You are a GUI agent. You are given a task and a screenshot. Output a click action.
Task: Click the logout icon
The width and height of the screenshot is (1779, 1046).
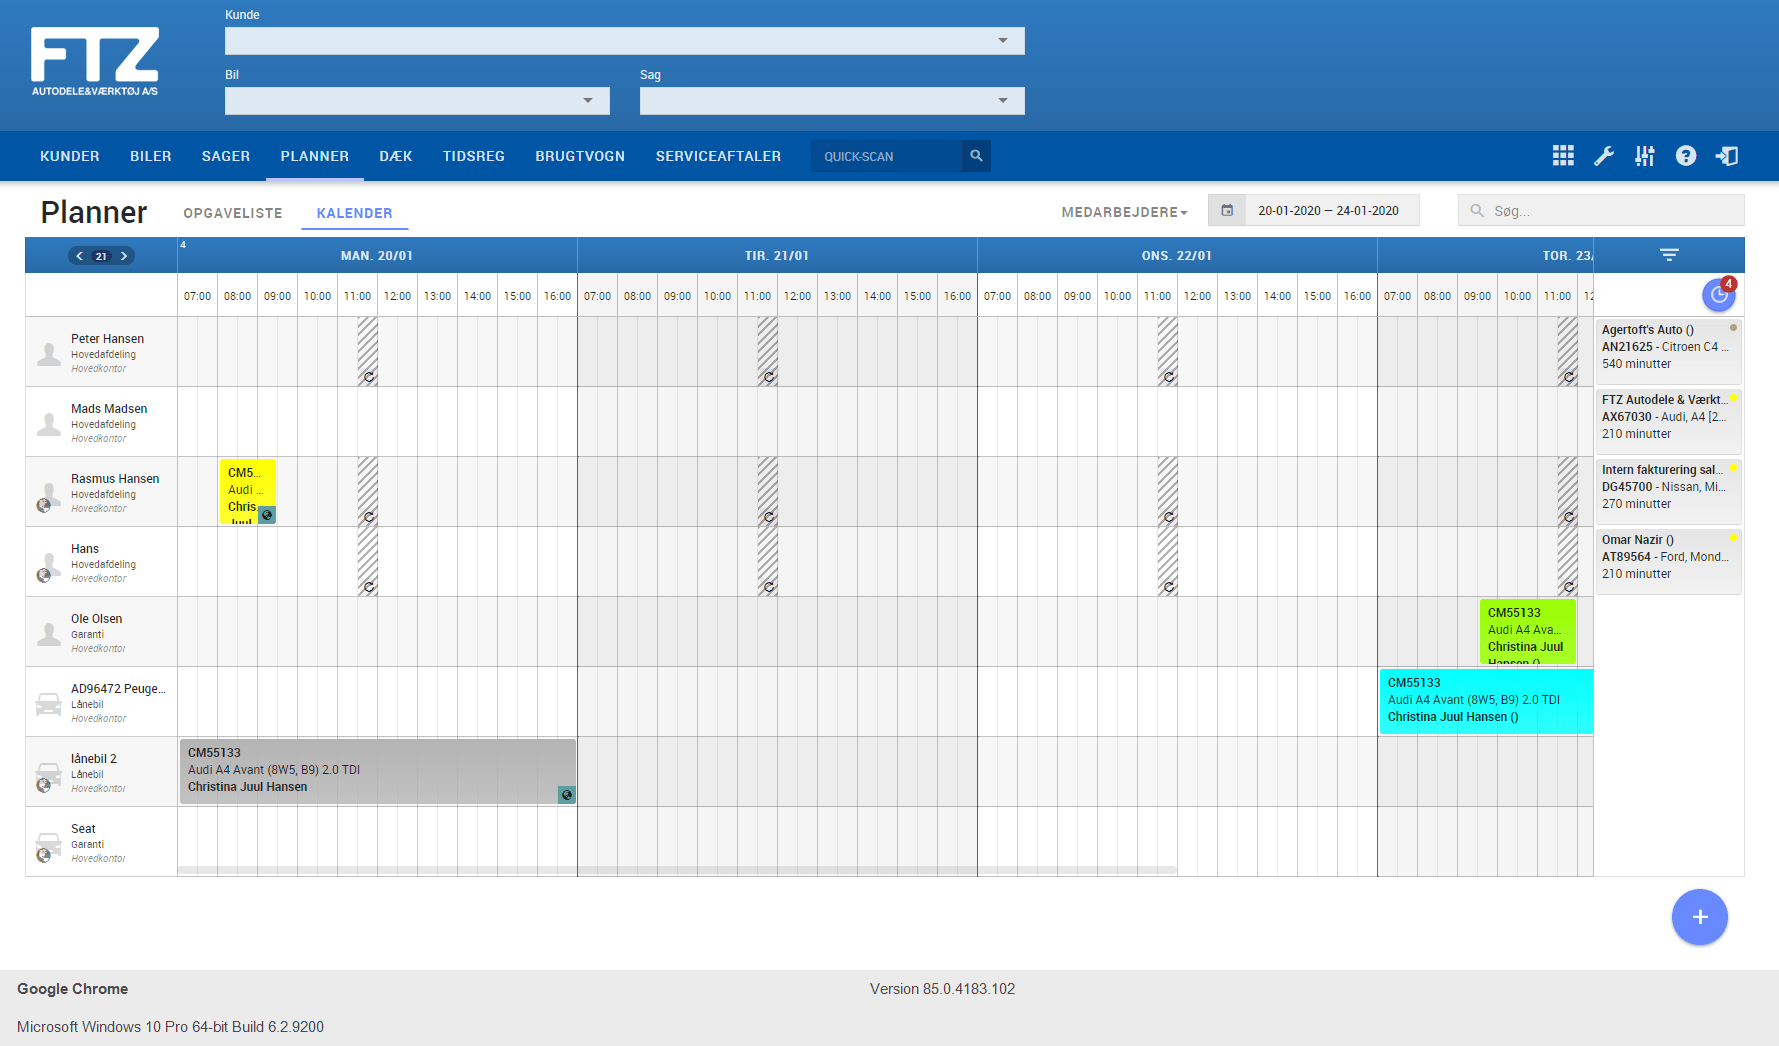coord(1727,155)
